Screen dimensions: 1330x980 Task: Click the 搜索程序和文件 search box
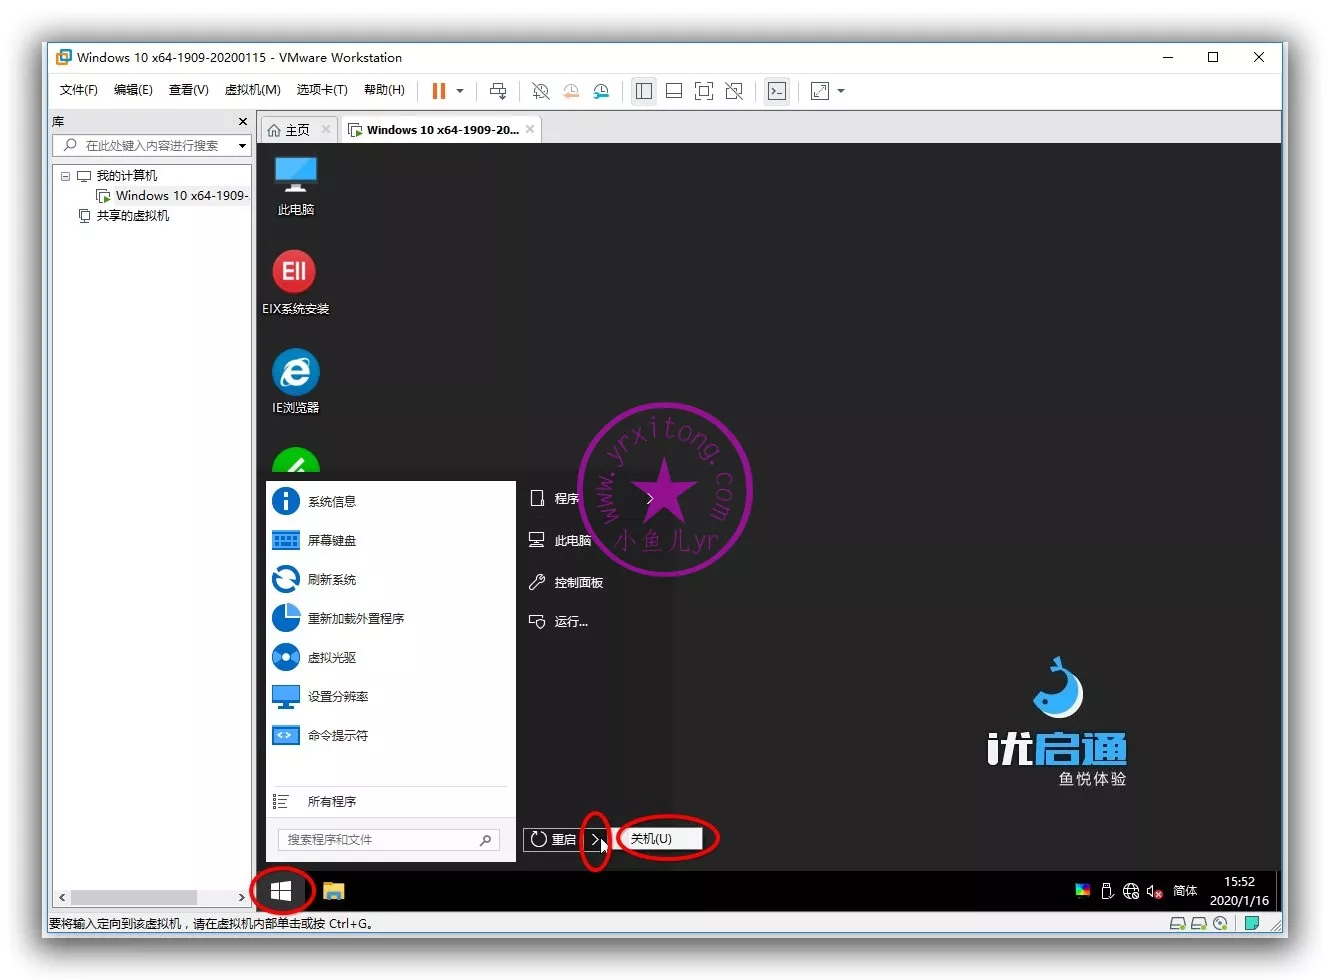pyautogui.click(x=380, y=840)
